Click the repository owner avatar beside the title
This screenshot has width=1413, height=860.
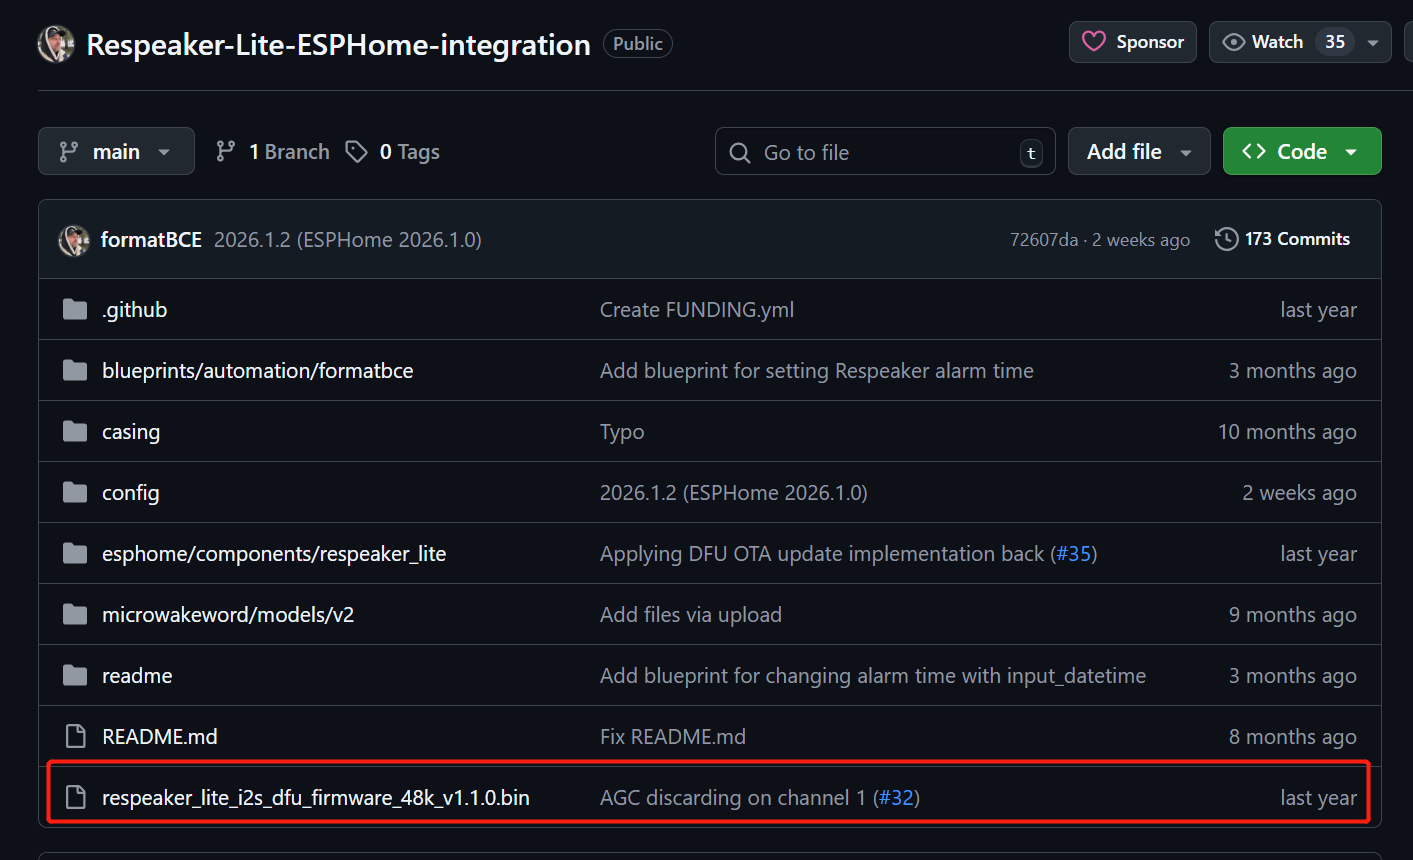coord(56,44)
